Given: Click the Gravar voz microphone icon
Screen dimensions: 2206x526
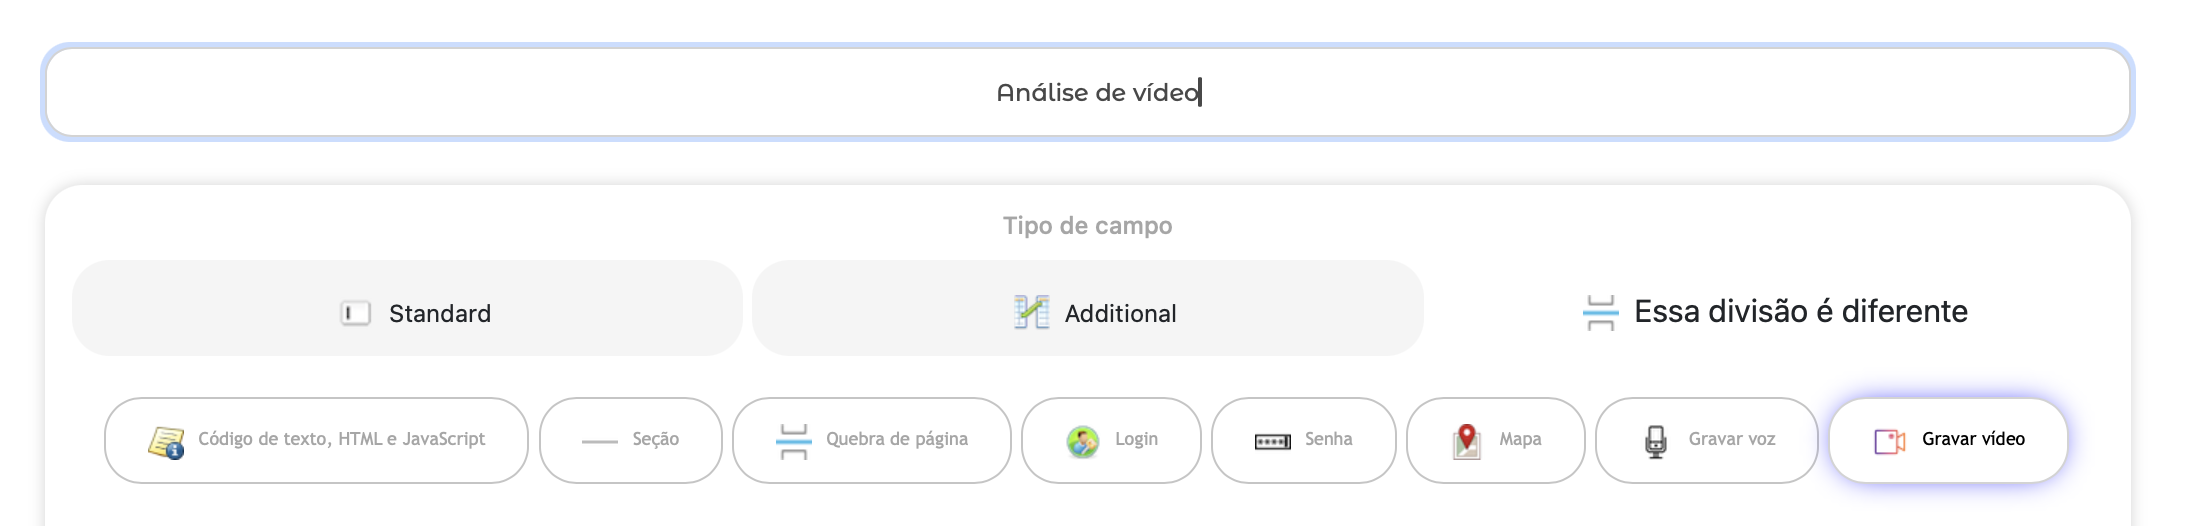Looking at the screenshot, I should (1656, 441).
